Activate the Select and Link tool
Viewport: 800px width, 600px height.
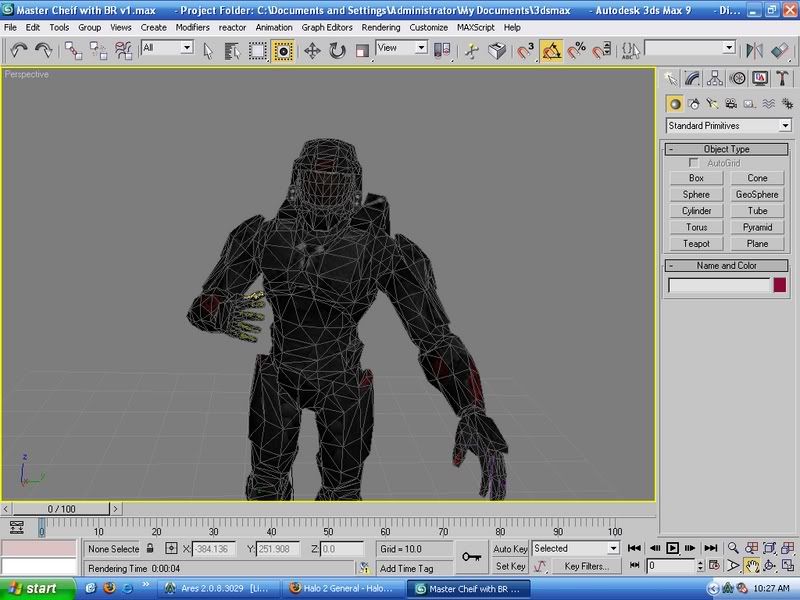point(73,51)
